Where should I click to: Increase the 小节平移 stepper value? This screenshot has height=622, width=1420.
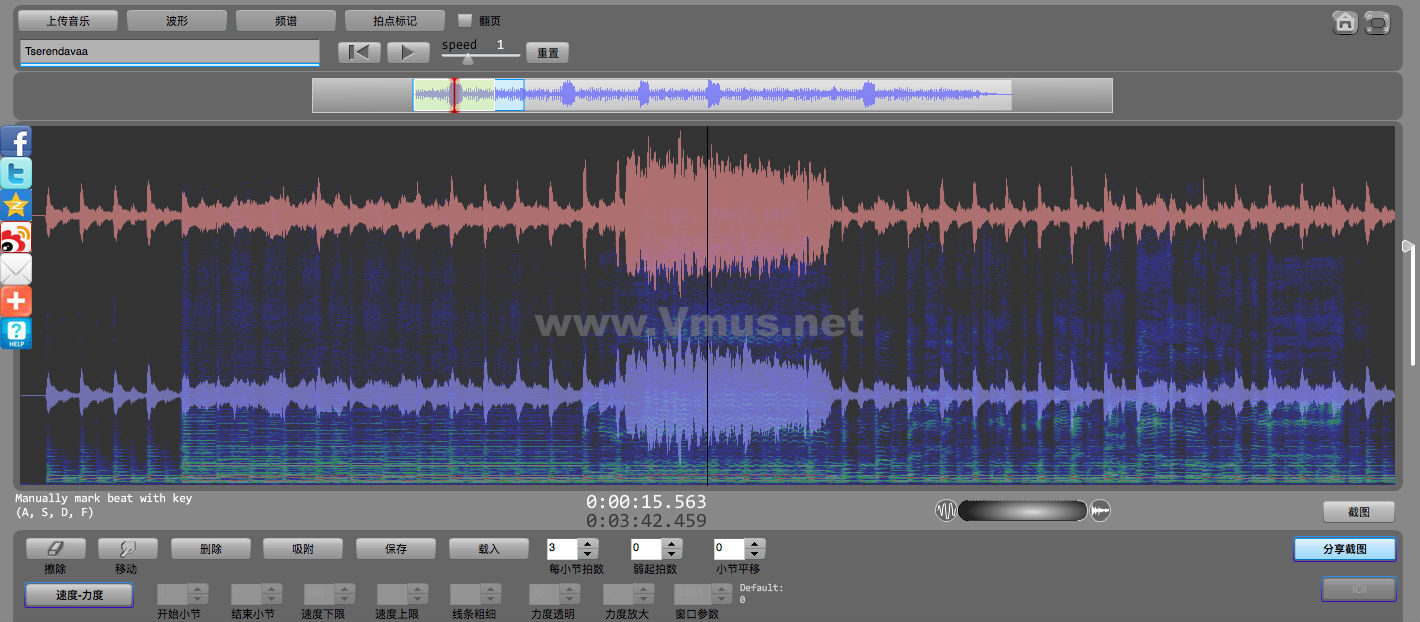coord(755,544)
